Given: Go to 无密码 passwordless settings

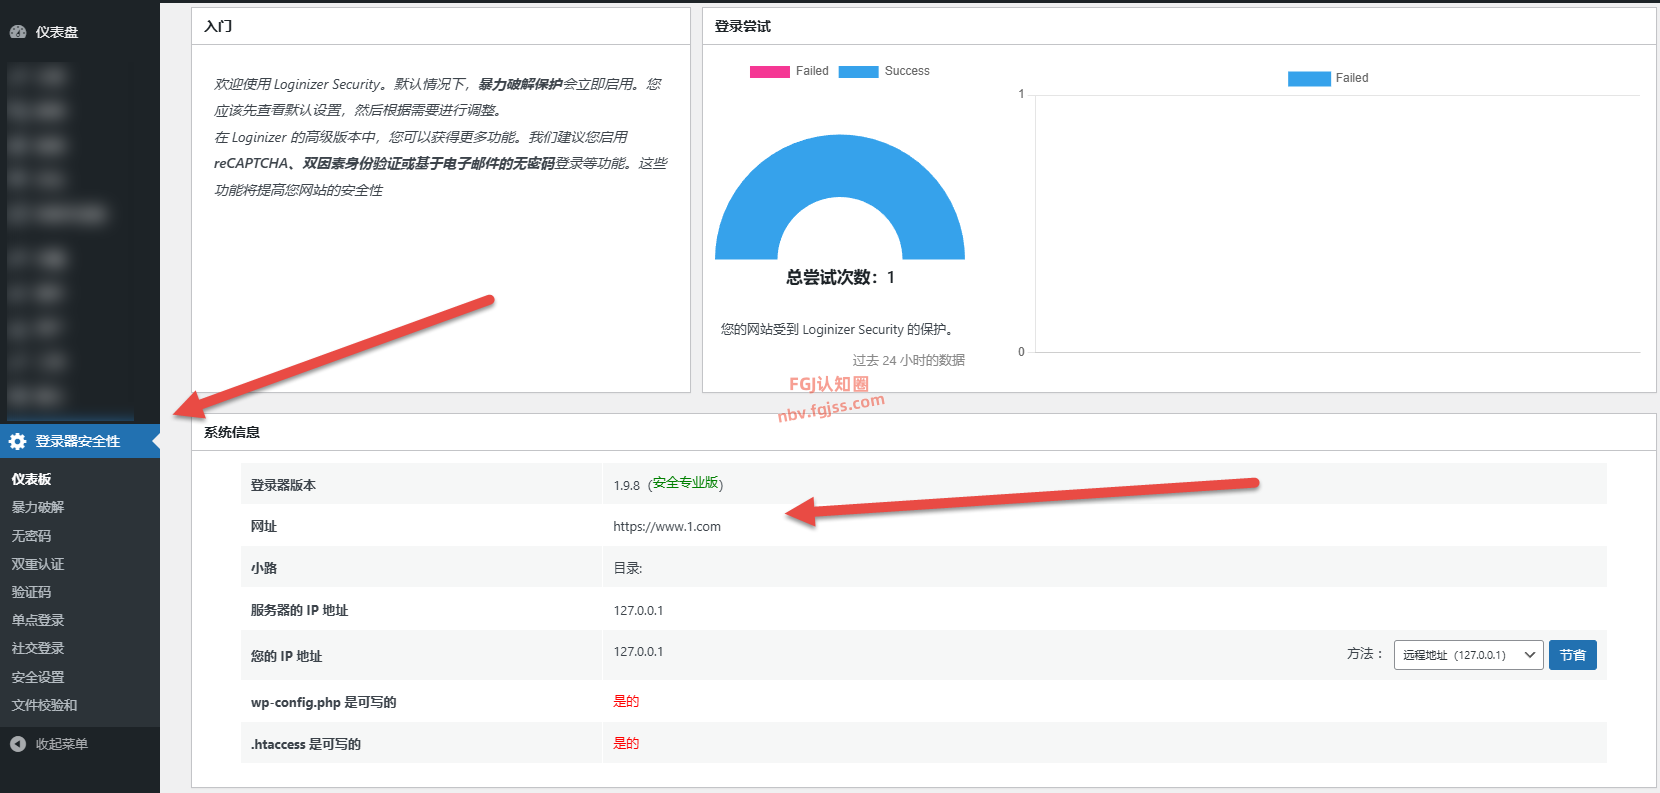Looking at the screenshot, I should pyautogui.click(x=31, y=536).
